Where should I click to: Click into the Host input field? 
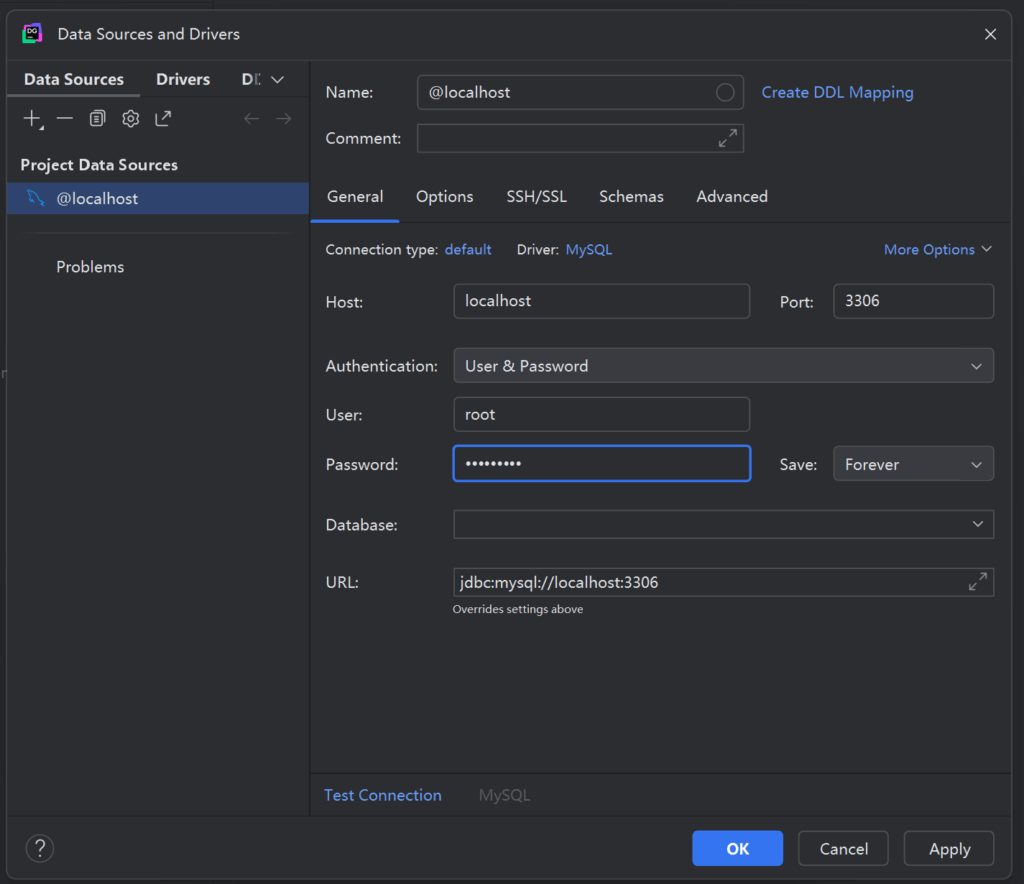[601, 301]
